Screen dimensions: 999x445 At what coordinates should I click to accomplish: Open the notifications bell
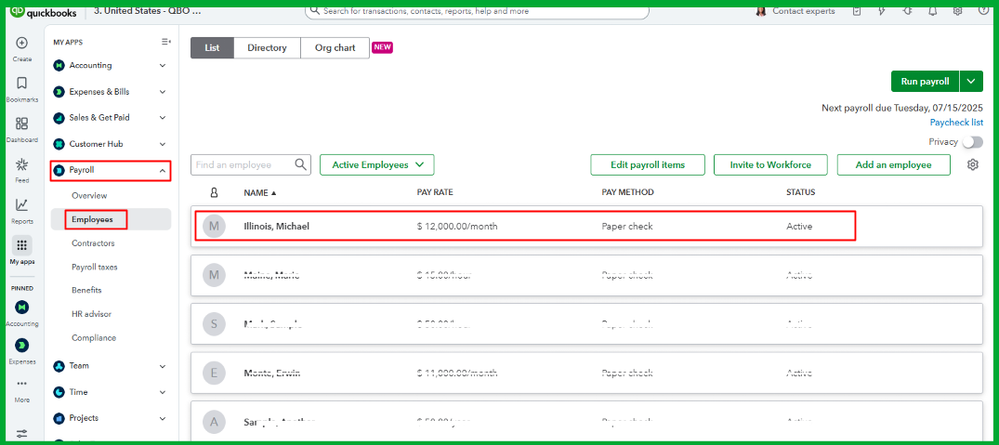tap(932, 11)
